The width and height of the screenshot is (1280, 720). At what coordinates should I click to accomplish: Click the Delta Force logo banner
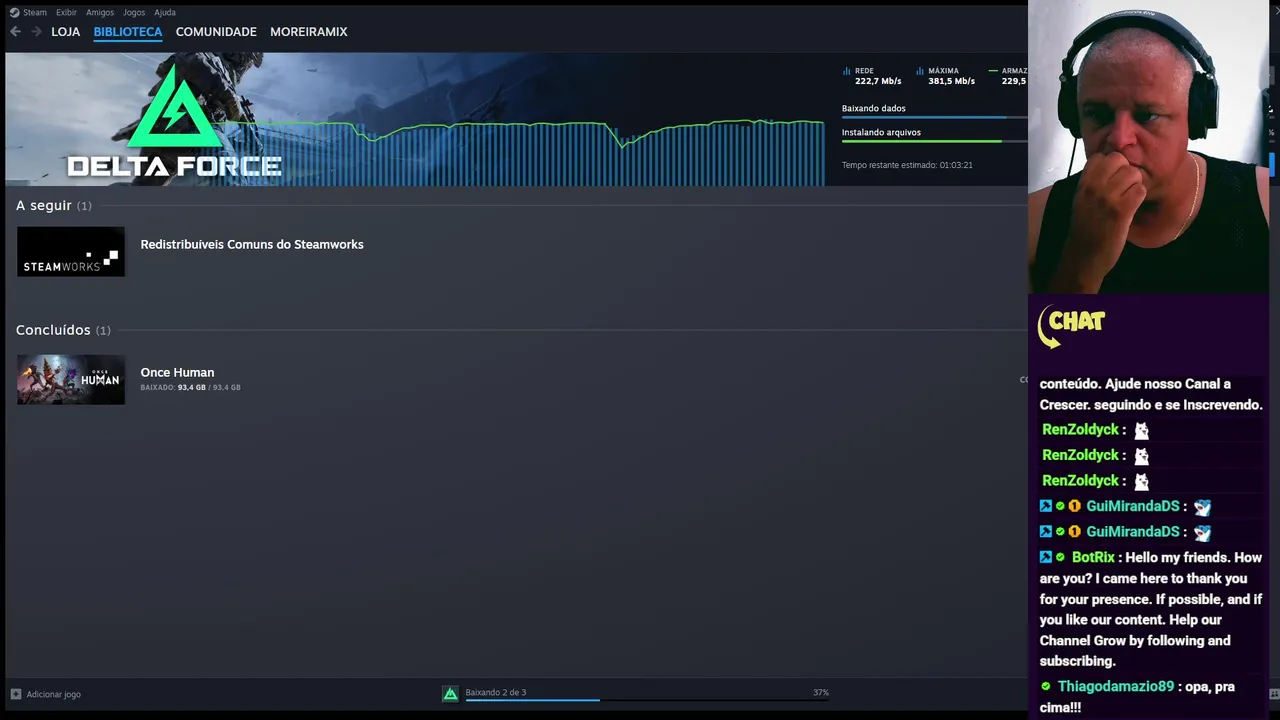click(x=175, y=120)
